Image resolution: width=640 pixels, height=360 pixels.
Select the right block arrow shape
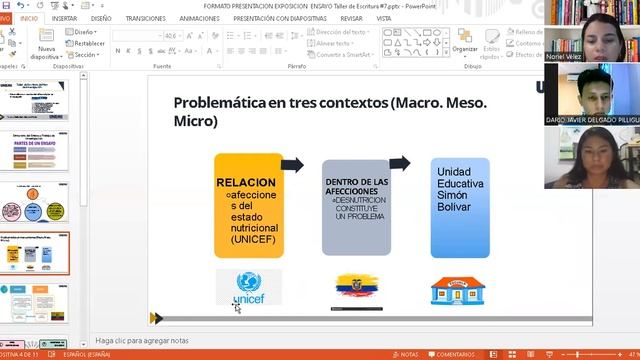[427, 42]
